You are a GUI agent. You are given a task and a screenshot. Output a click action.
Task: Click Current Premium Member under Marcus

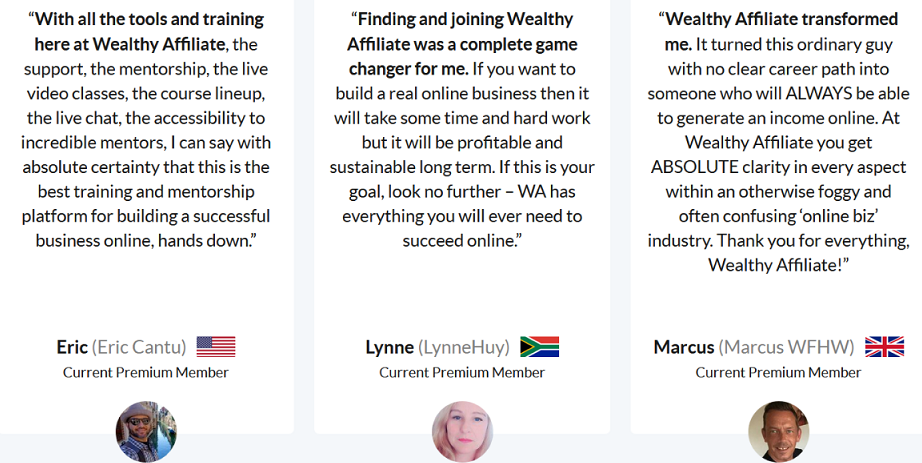click(x=779, y=372)
